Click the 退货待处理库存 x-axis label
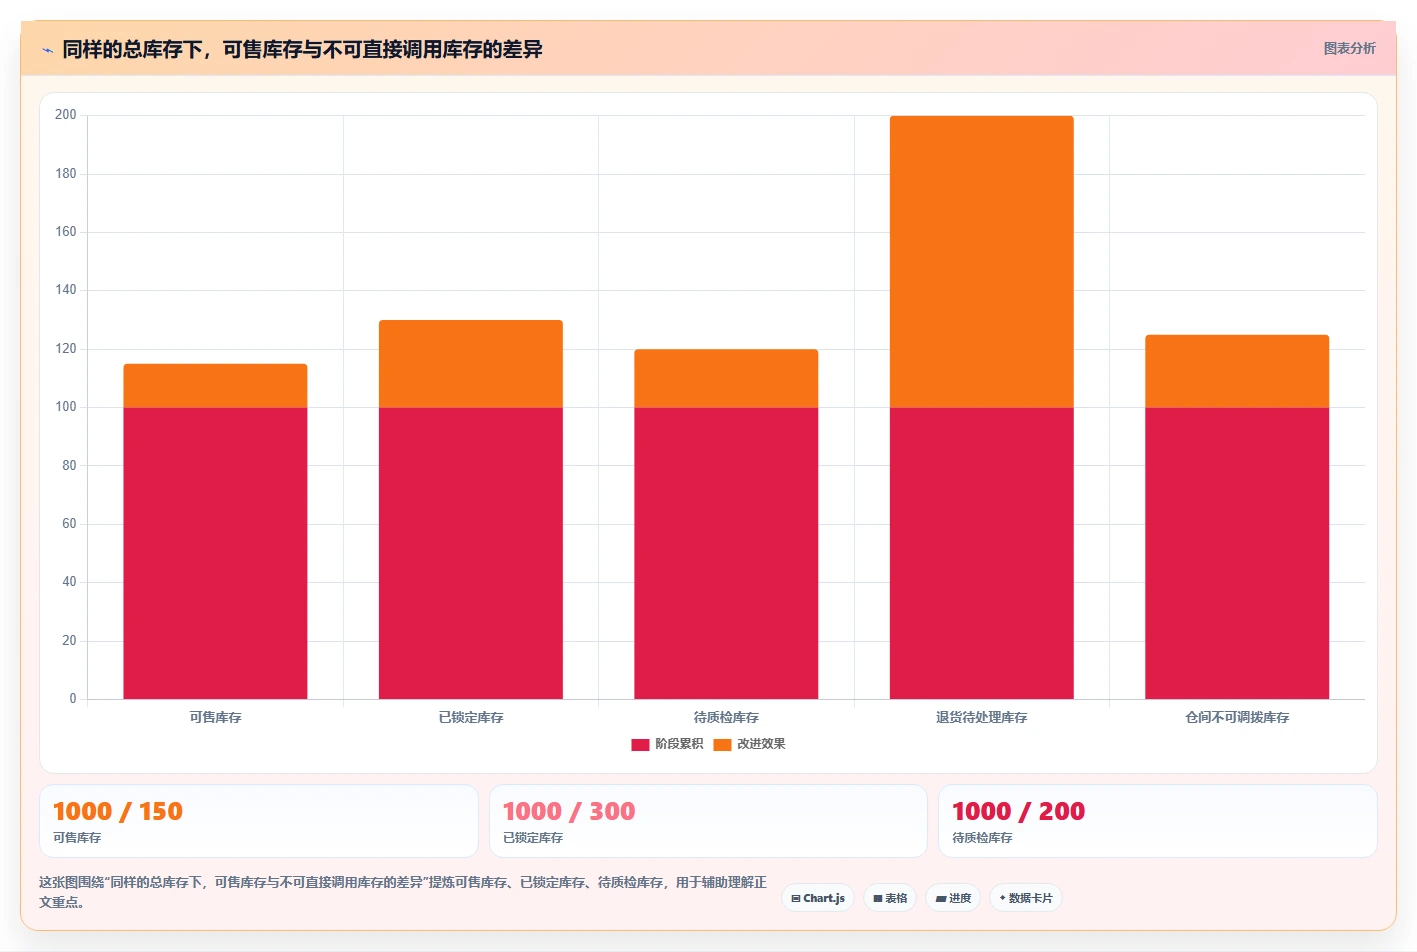1417x952 pixels. click(x=982, y=717)
